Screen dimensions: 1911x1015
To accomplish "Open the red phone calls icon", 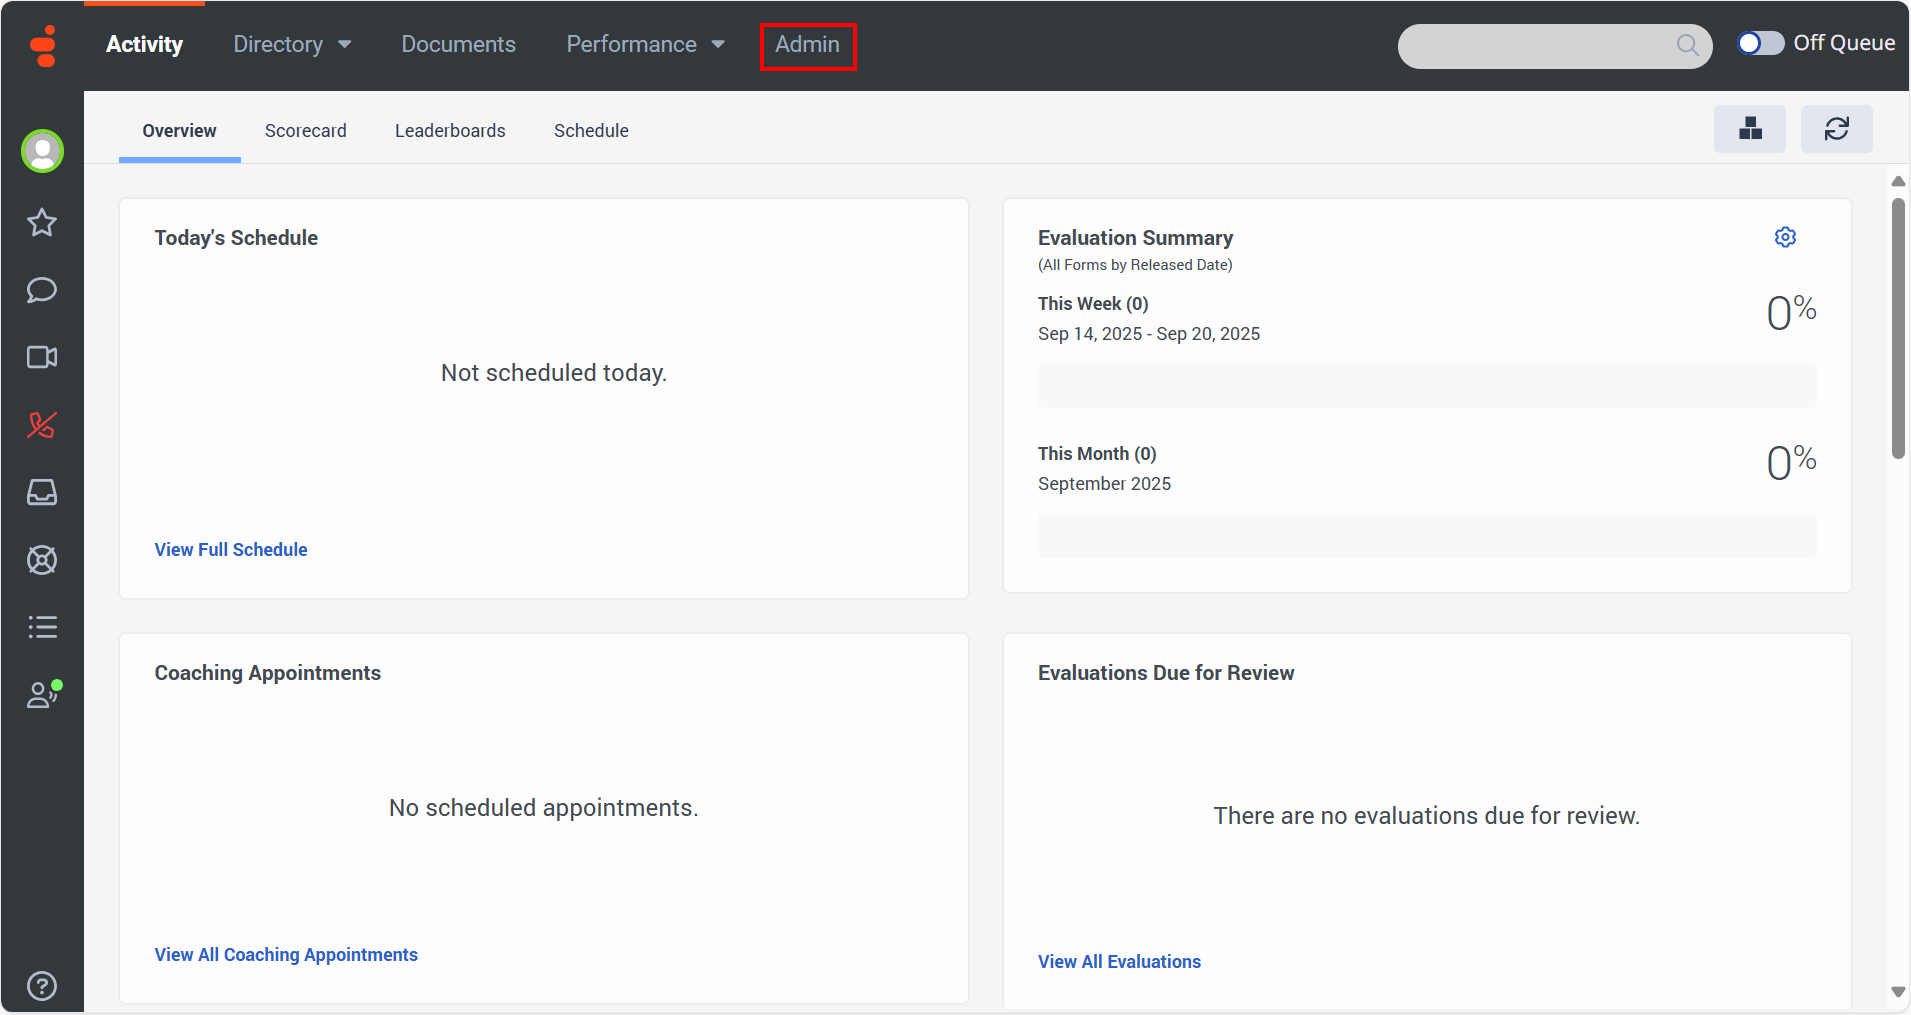I will (x=42, y=425).
